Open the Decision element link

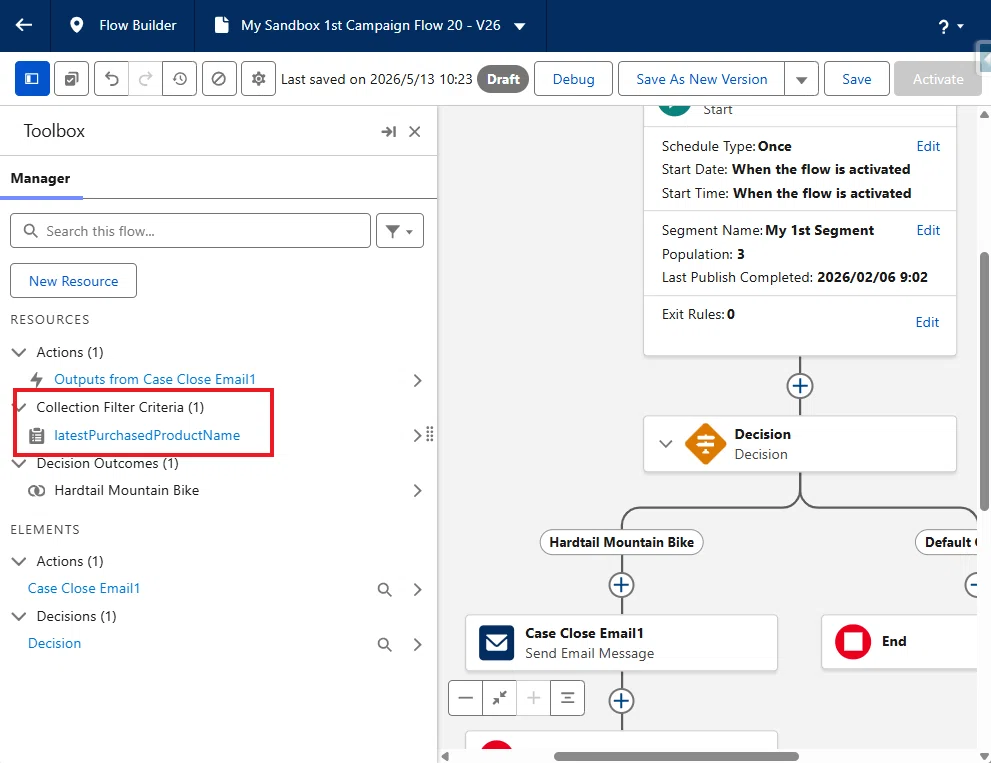tap(54, 644)
